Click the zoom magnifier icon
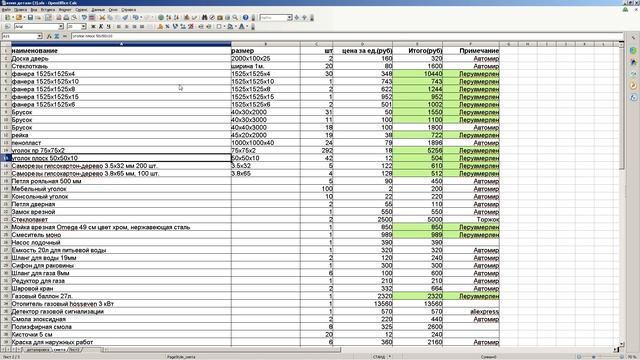This screenshot has height=360, width=640. (x=235, y=18)
